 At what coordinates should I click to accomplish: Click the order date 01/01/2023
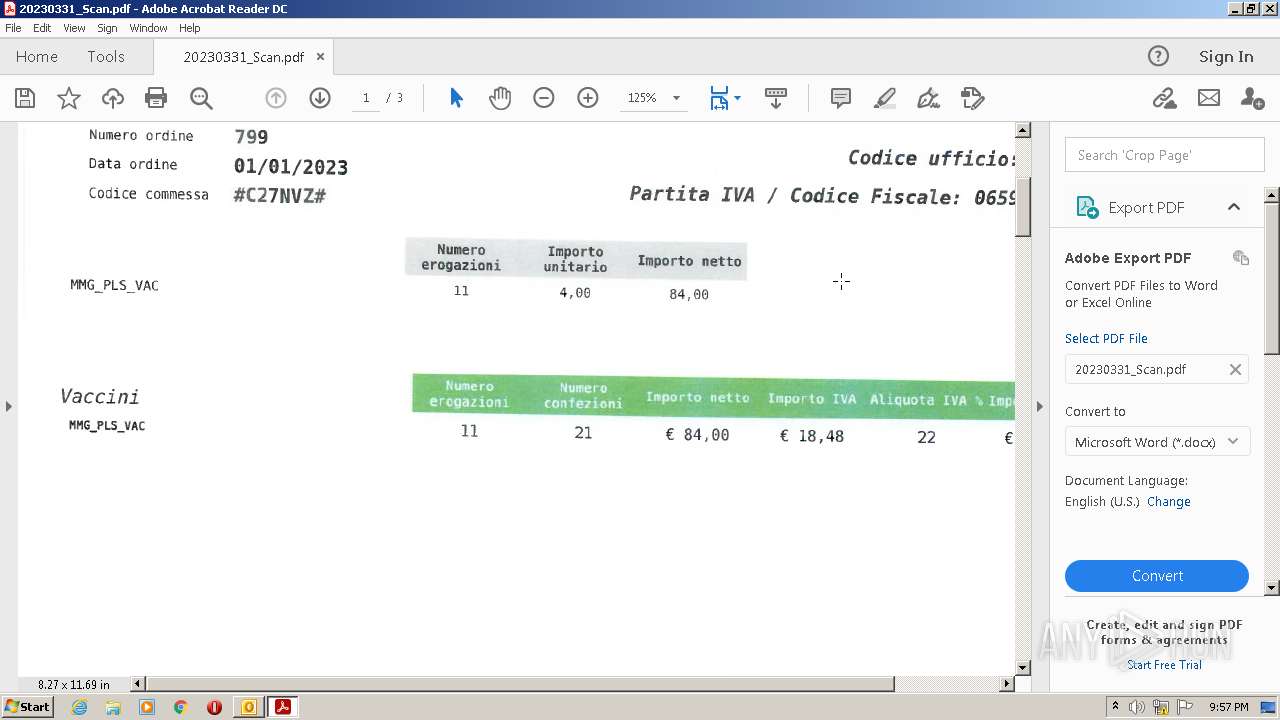pyautogui.click(x=291, y=167)
